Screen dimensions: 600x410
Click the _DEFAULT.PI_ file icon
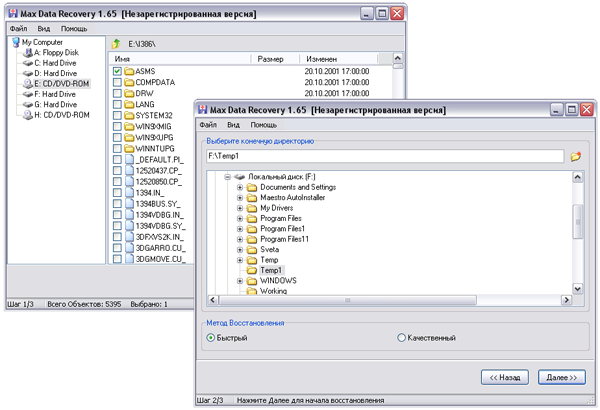[129, 160]
